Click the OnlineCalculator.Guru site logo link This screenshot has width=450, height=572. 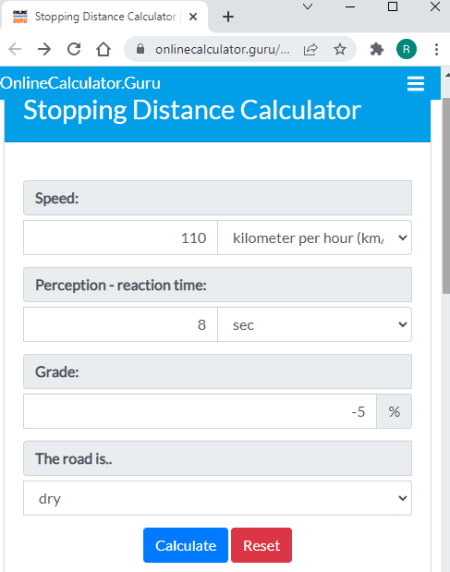[x=80, y=83]
